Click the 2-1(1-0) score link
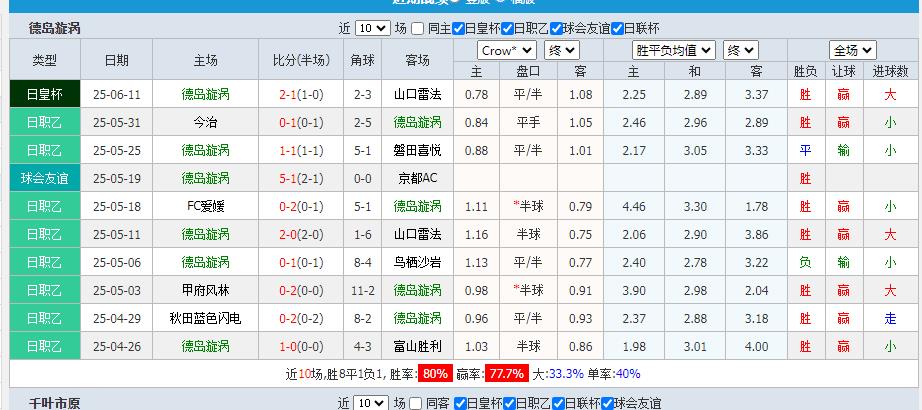Screen dimensions: 922x410 (301, 95)
